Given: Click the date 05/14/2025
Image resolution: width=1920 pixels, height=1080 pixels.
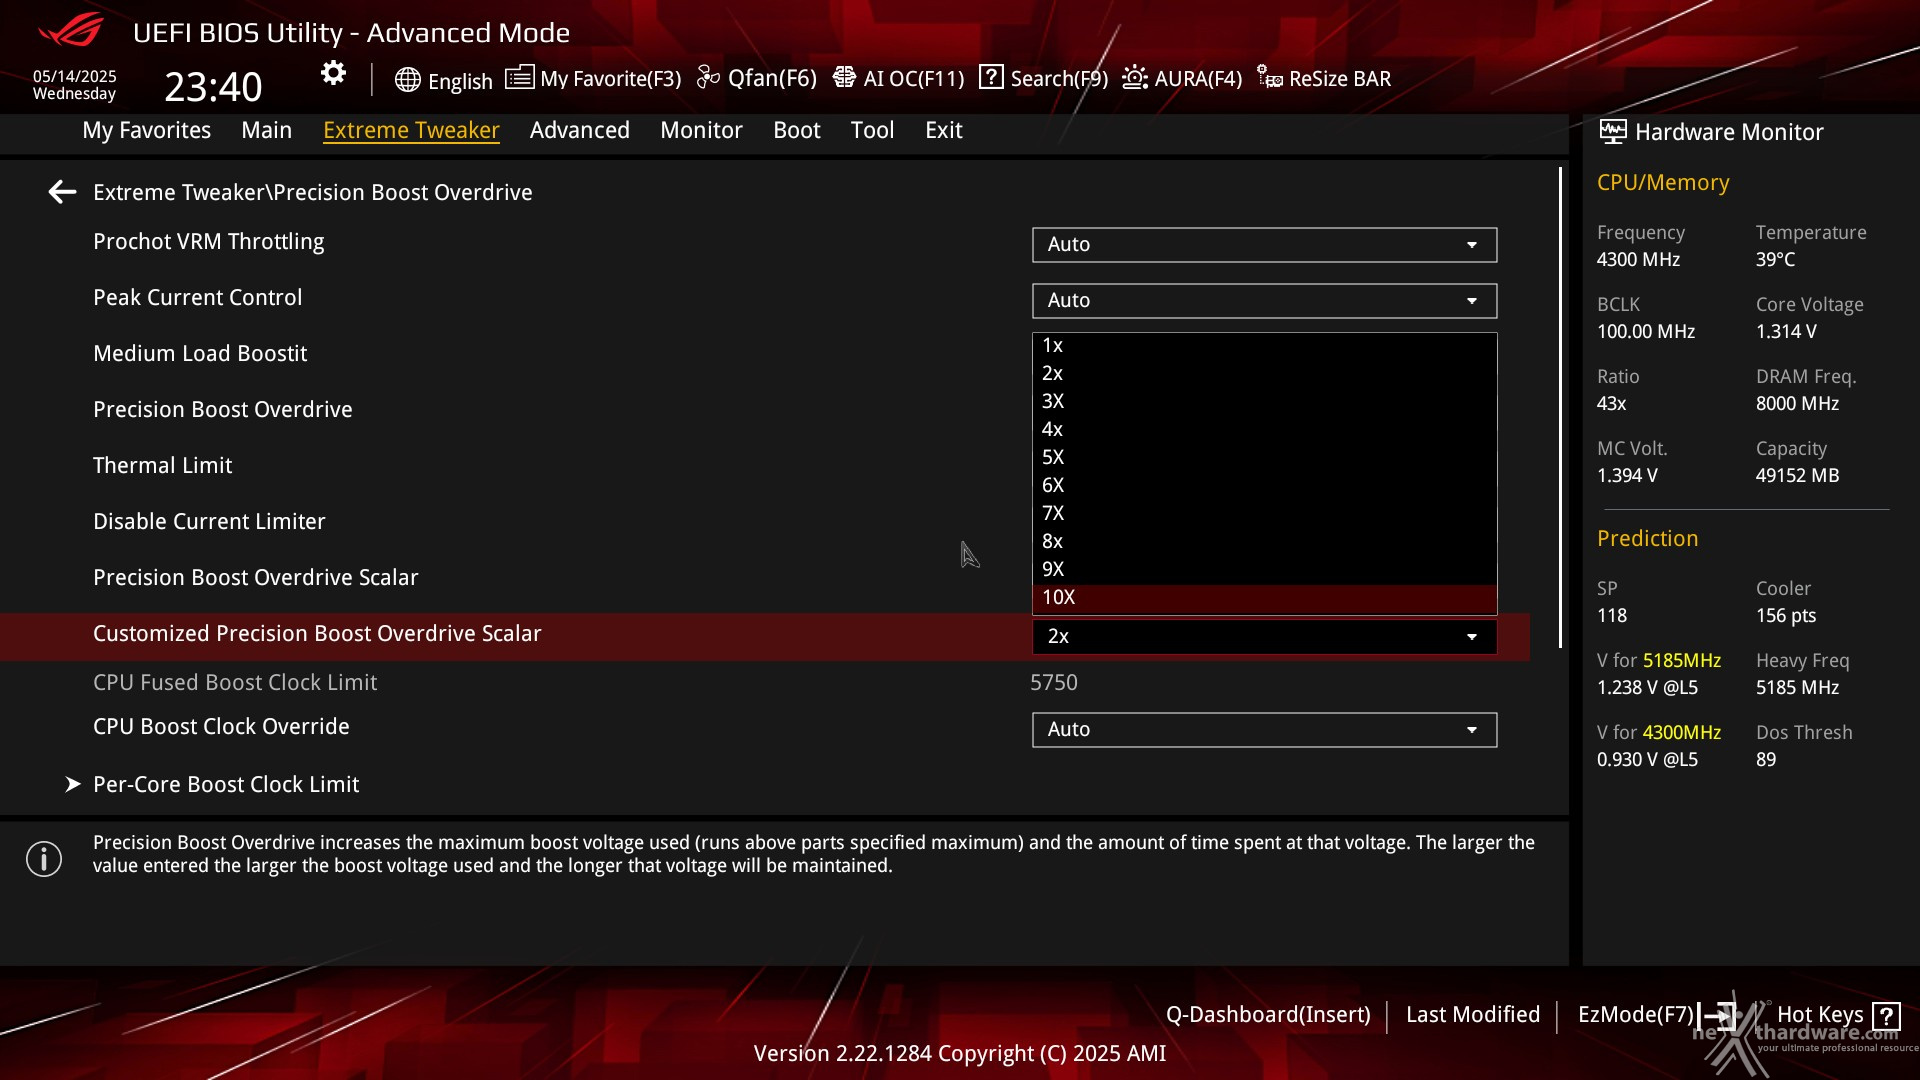Looking at the screenshot, I should [x=74, y=76].
